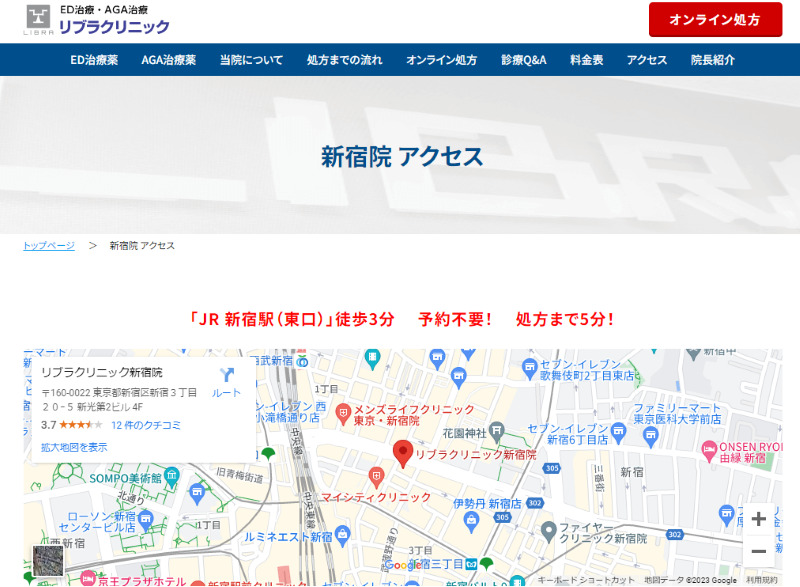Viewport: 800px width, 587px height.
Task: Click 拡大地図を表示 to view the larger map
Action: [x=74, y=447]
